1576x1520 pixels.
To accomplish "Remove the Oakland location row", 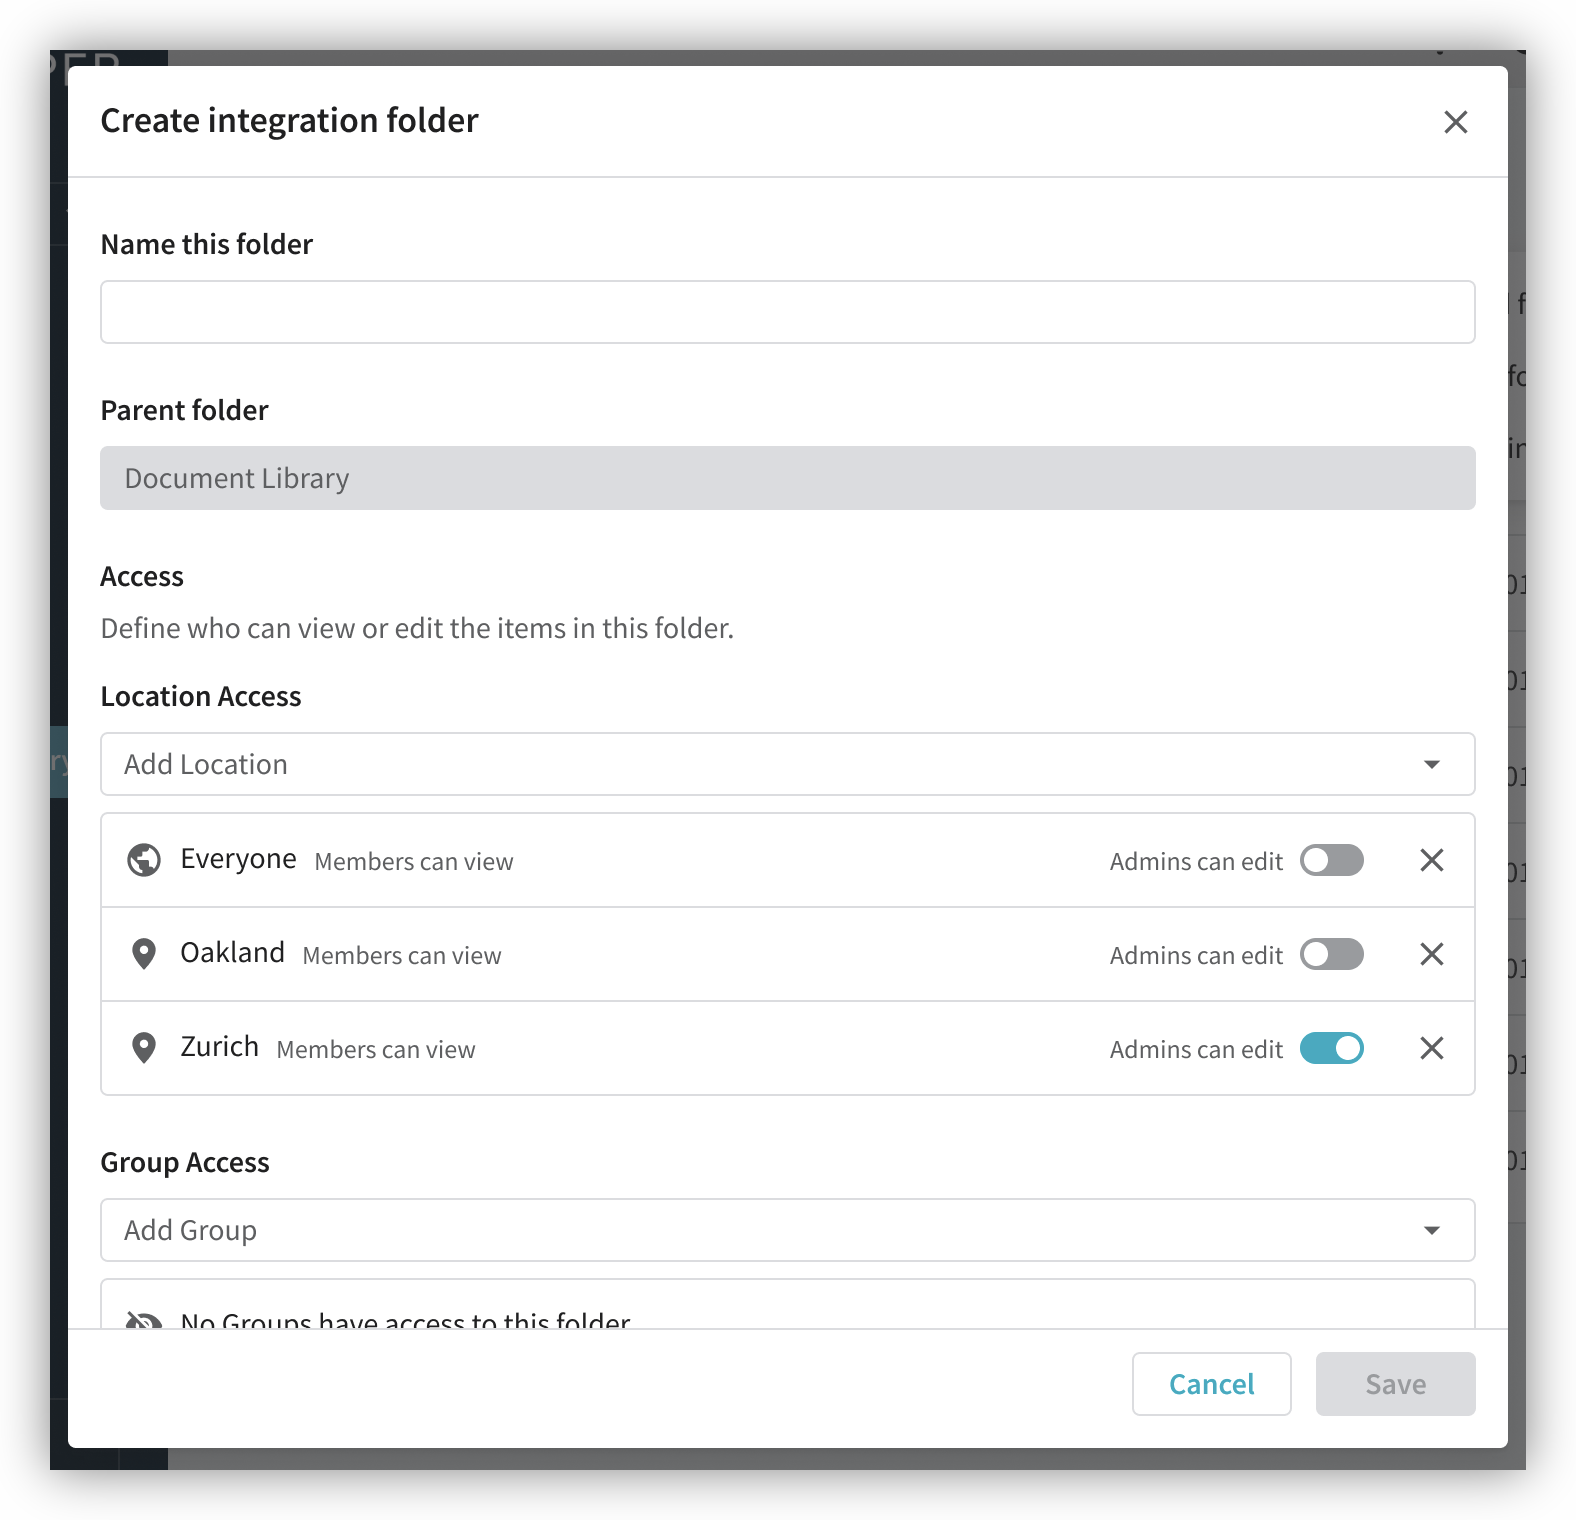I will pos(1431,954).
